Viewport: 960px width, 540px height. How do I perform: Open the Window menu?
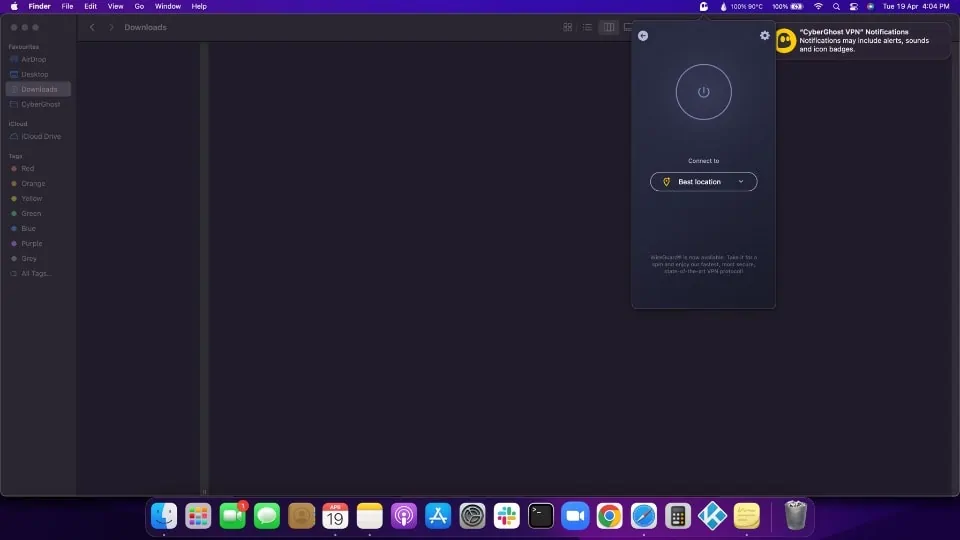(x=167, y=6)
